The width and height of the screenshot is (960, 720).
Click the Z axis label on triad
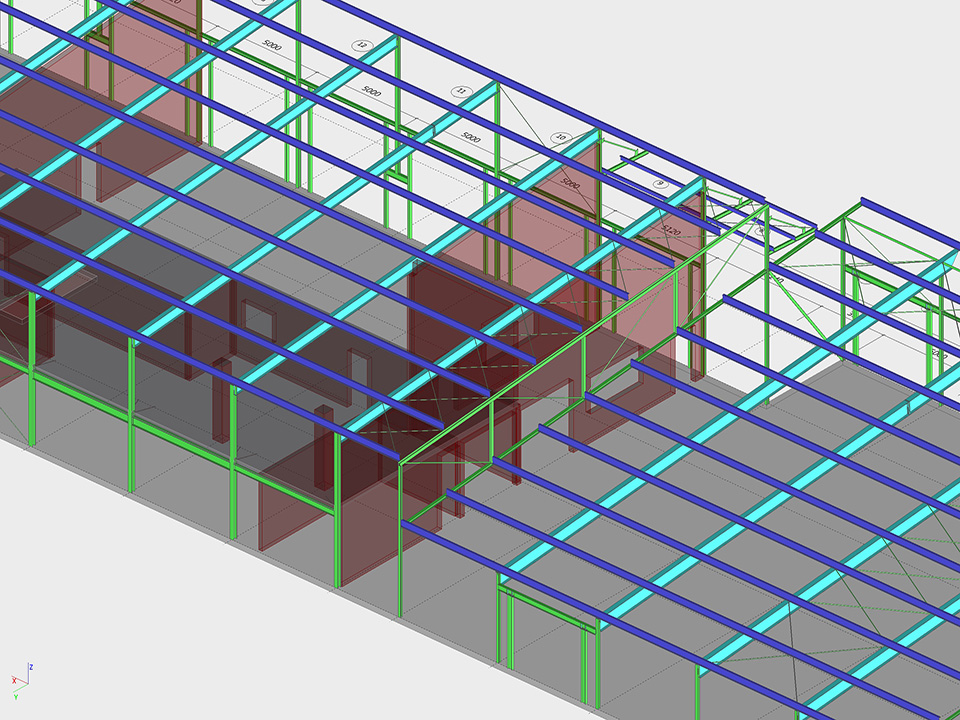coord(31,666)
